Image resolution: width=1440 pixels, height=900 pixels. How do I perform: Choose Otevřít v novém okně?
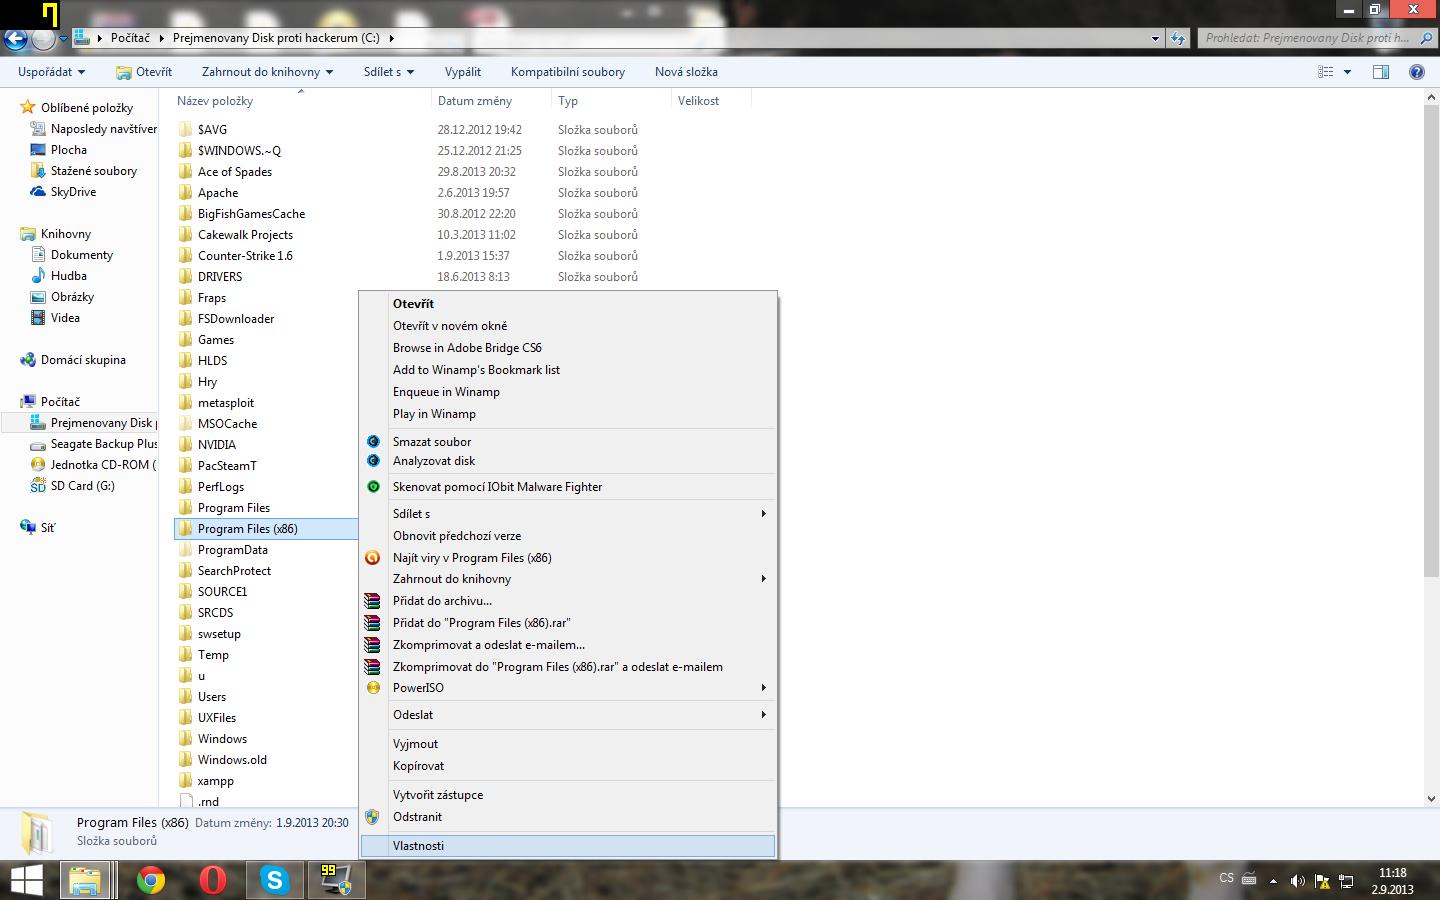point(568,326)
